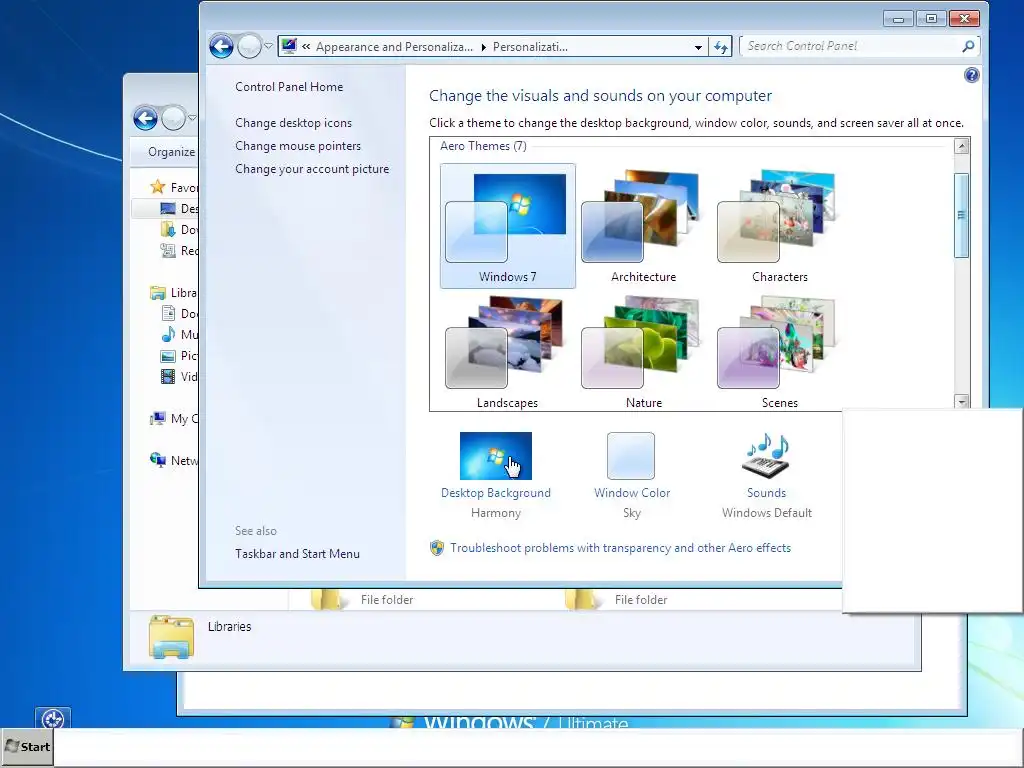Click Favorites star in Explorer sidebar
1024x768 pixels.
(x=157, y=187)
